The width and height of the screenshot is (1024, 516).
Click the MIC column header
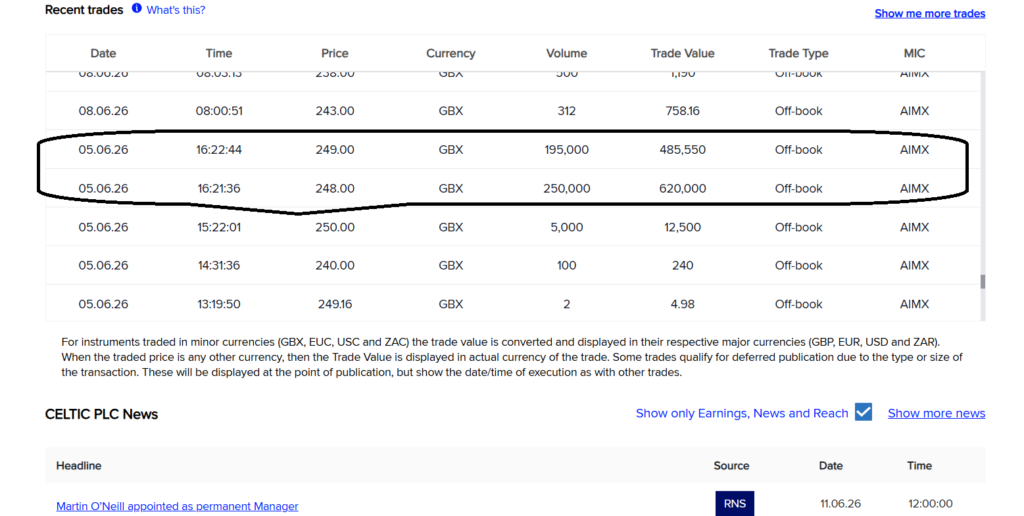pos(914,54)
